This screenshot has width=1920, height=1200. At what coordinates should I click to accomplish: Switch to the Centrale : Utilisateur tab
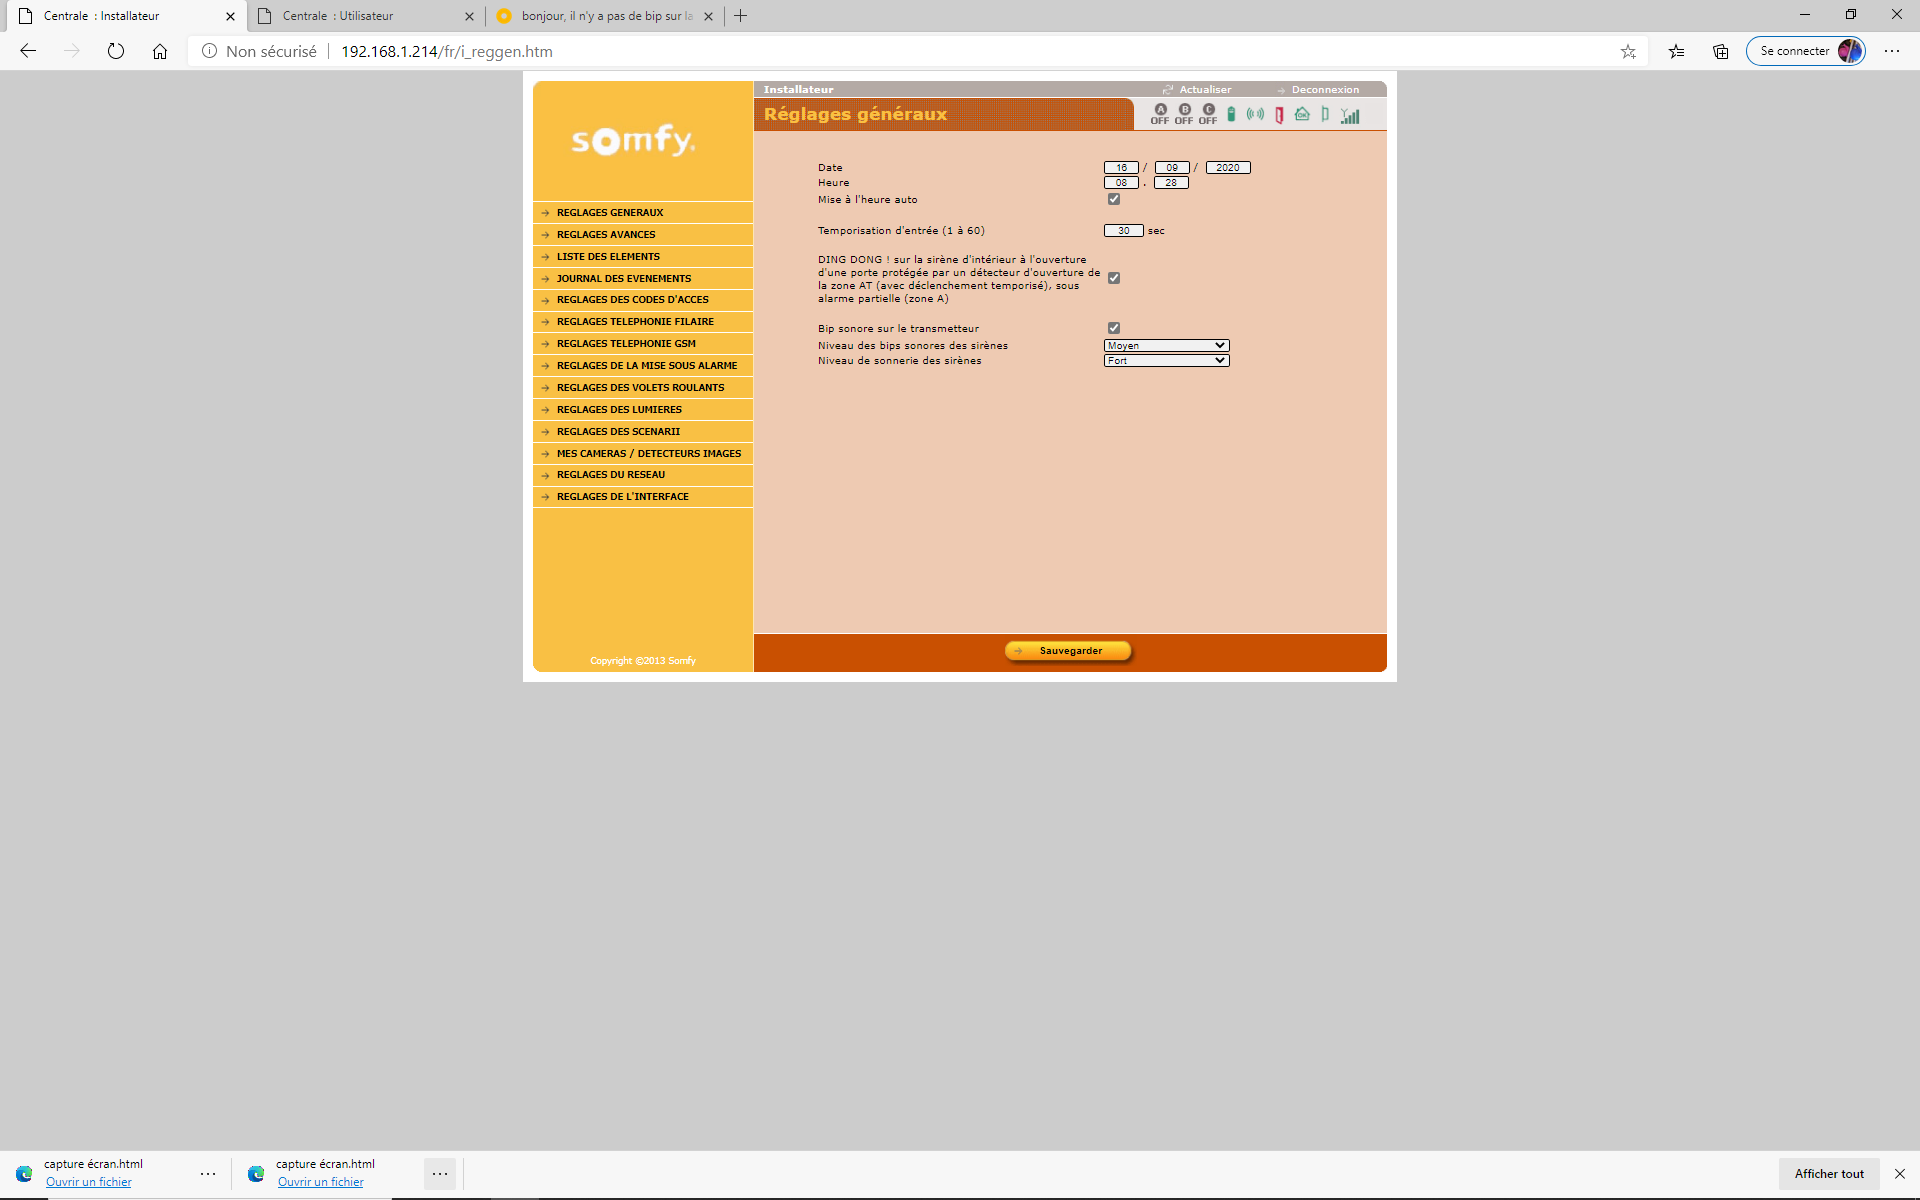pyautogui.click(x=338, y=16)
